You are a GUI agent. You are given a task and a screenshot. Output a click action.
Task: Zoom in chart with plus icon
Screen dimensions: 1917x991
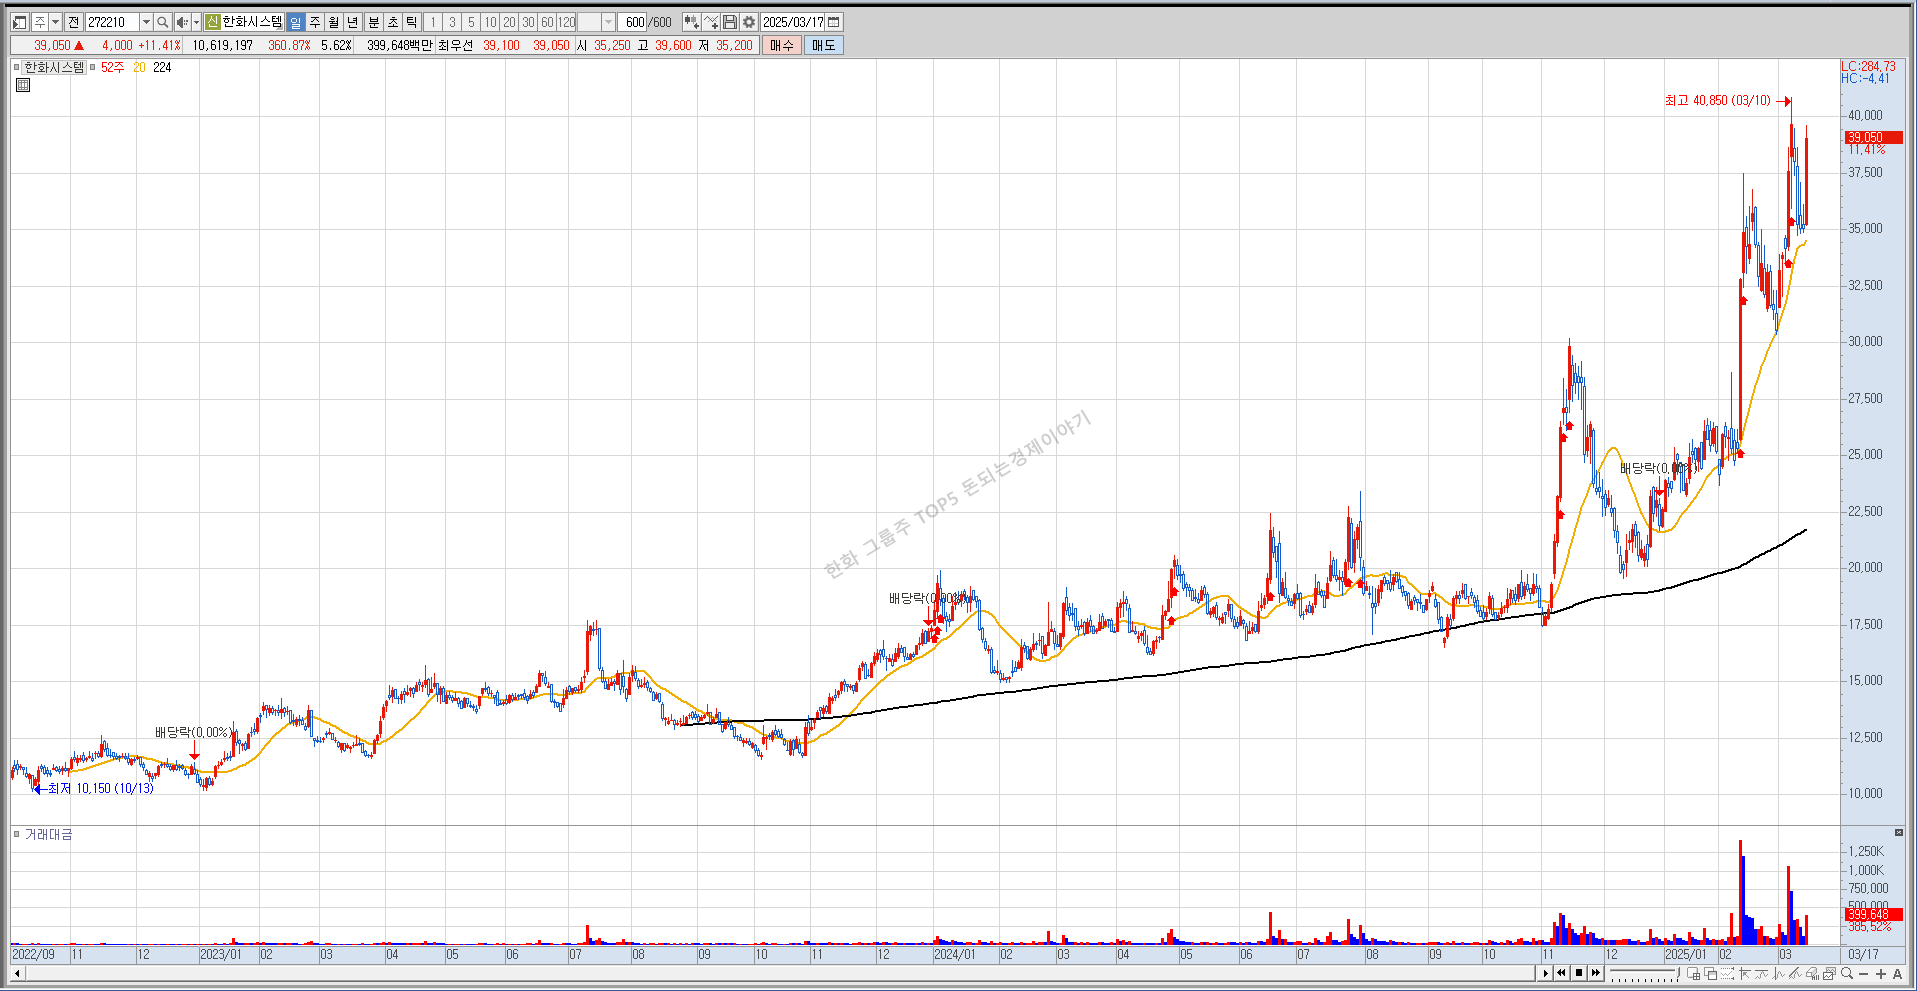coord(1880,974)
